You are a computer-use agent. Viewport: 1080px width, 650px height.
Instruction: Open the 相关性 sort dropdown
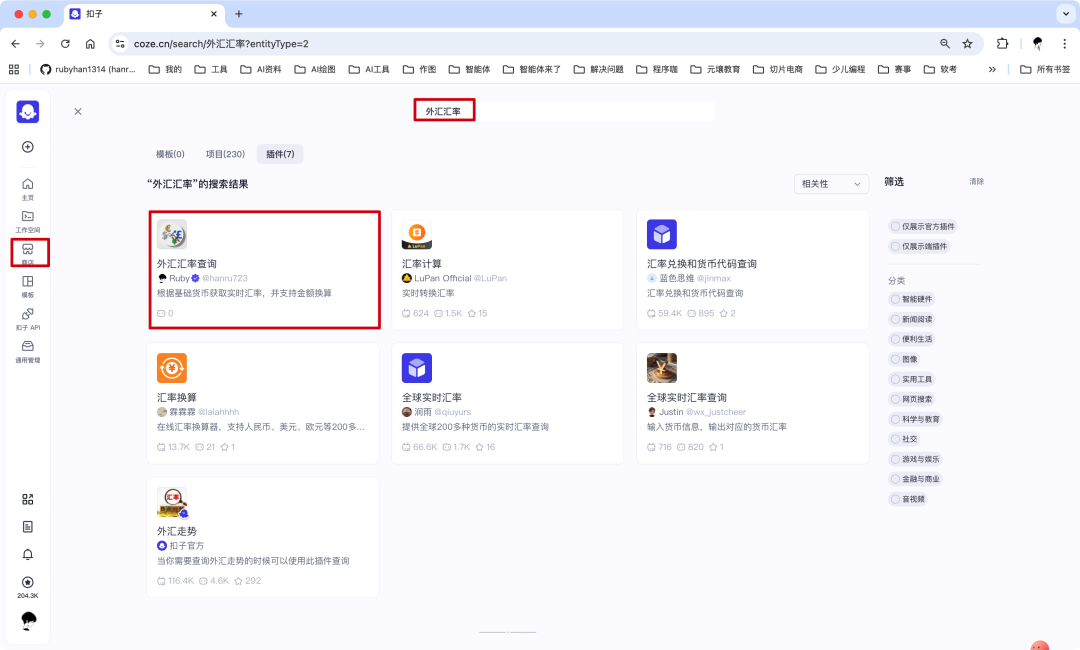click(831, 184)
